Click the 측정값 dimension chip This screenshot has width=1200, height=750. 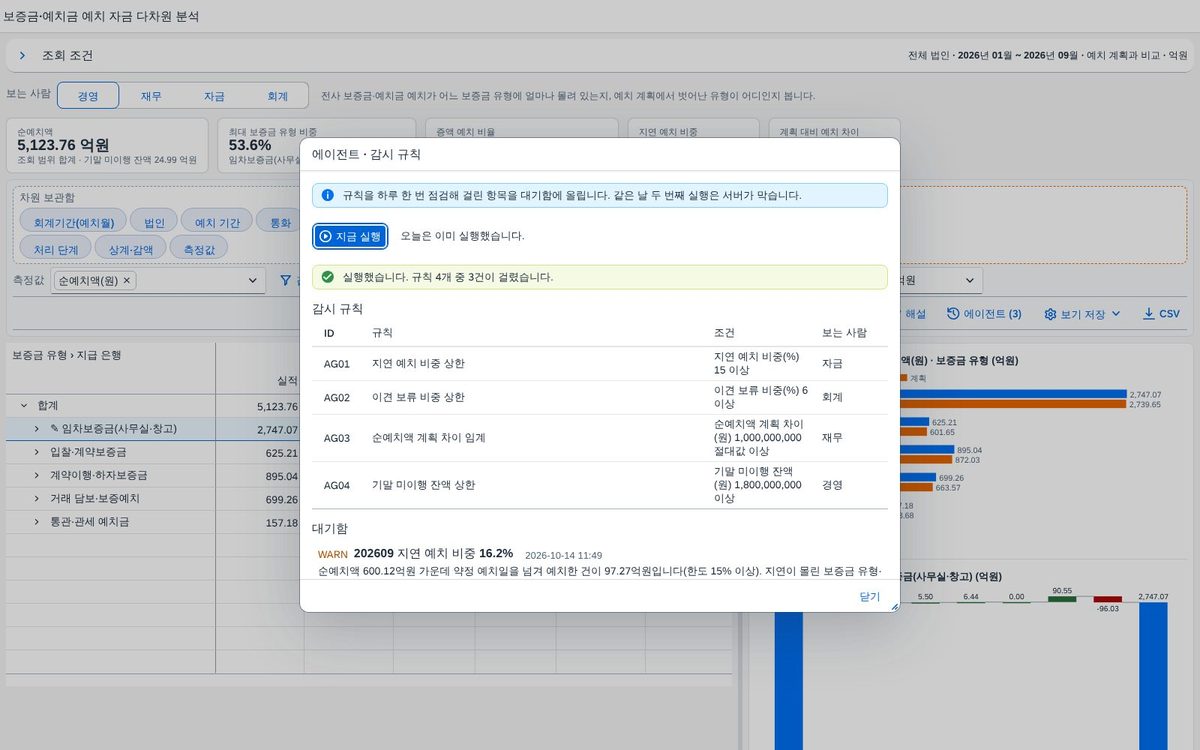(x=199, y=248)
